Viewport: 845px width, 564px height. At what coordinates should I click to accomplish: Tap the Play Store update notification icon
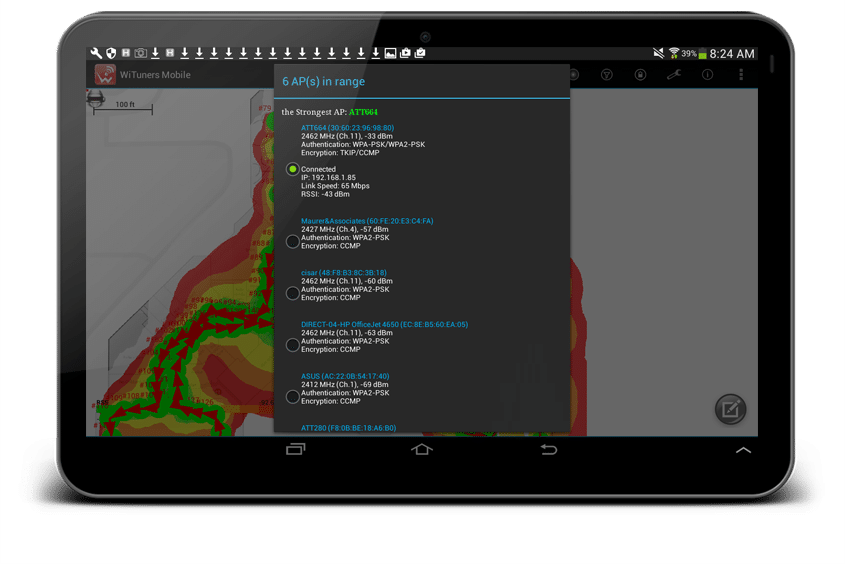(x=405, y=53)
